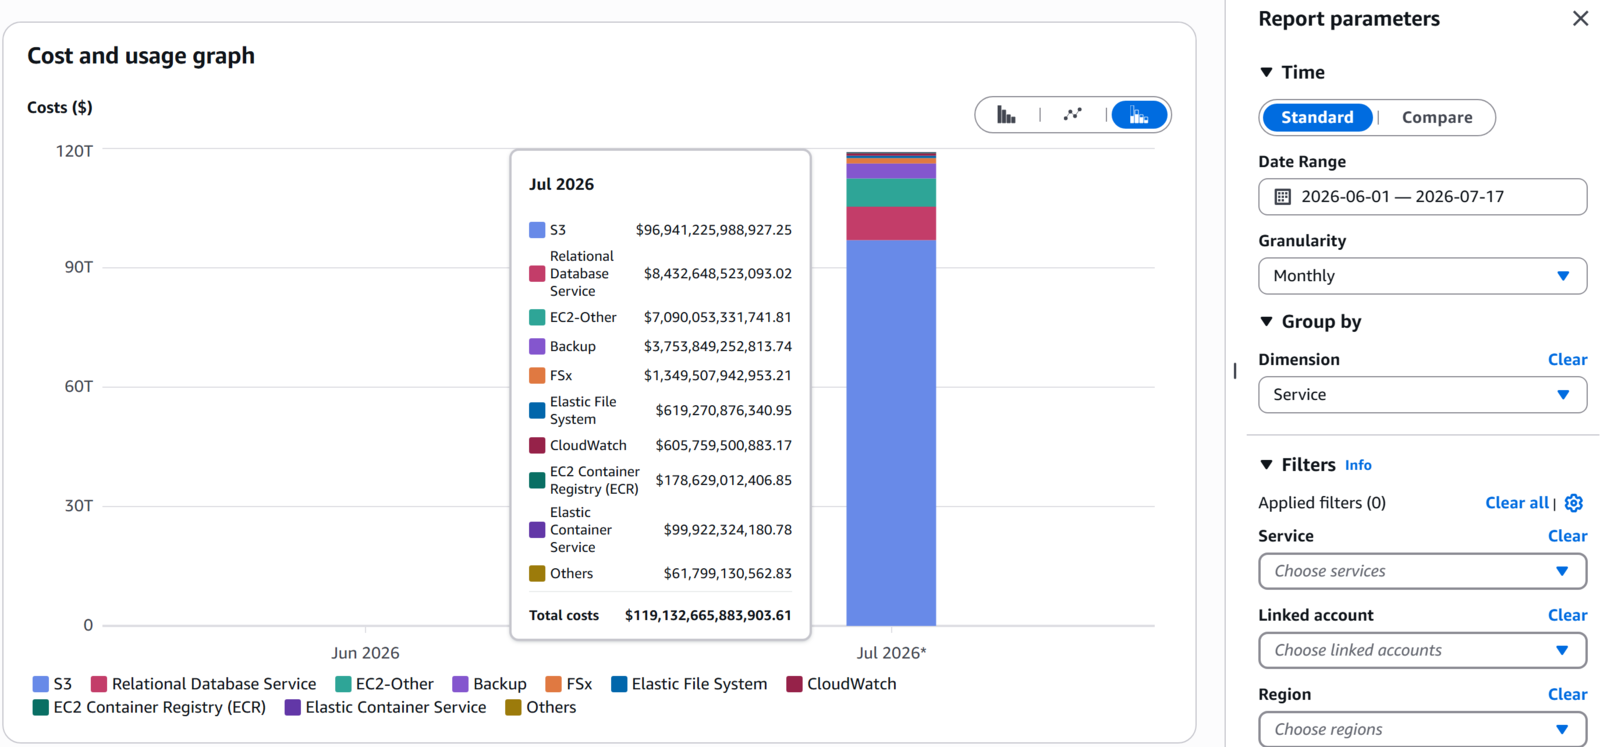Click the Cost and usage graph heading
This screenshot has height=747, width=1600.
pyautogui.click(x=141, y=56)
